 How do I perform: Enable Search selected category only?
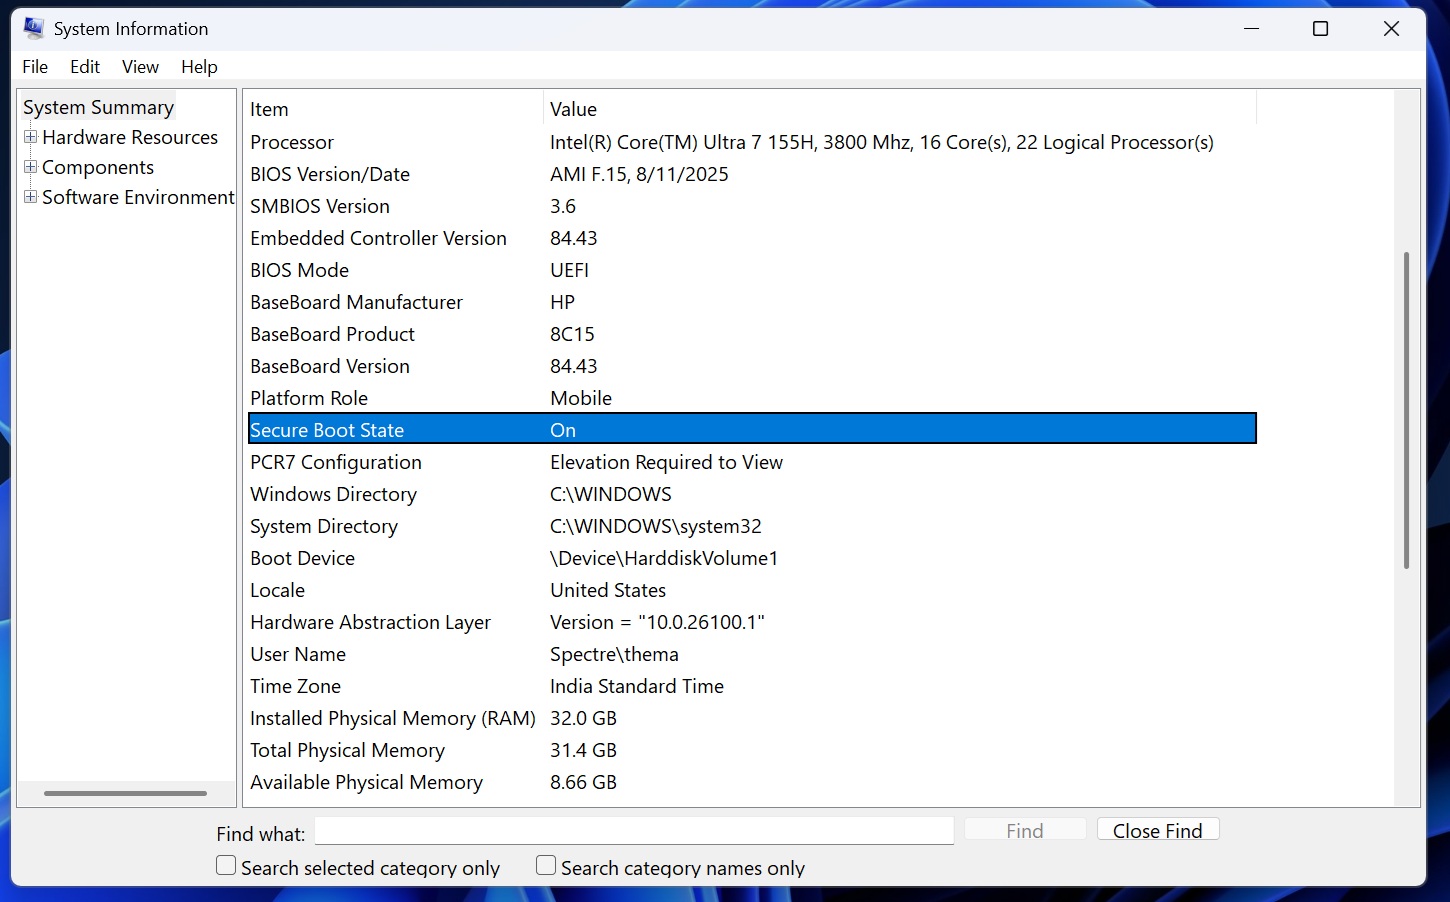pos(225,864)
